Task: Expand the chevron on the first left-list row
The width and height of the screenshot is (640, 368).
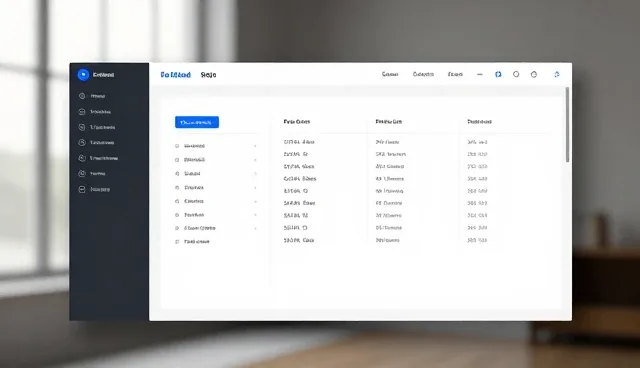Action: pos(256,146)
